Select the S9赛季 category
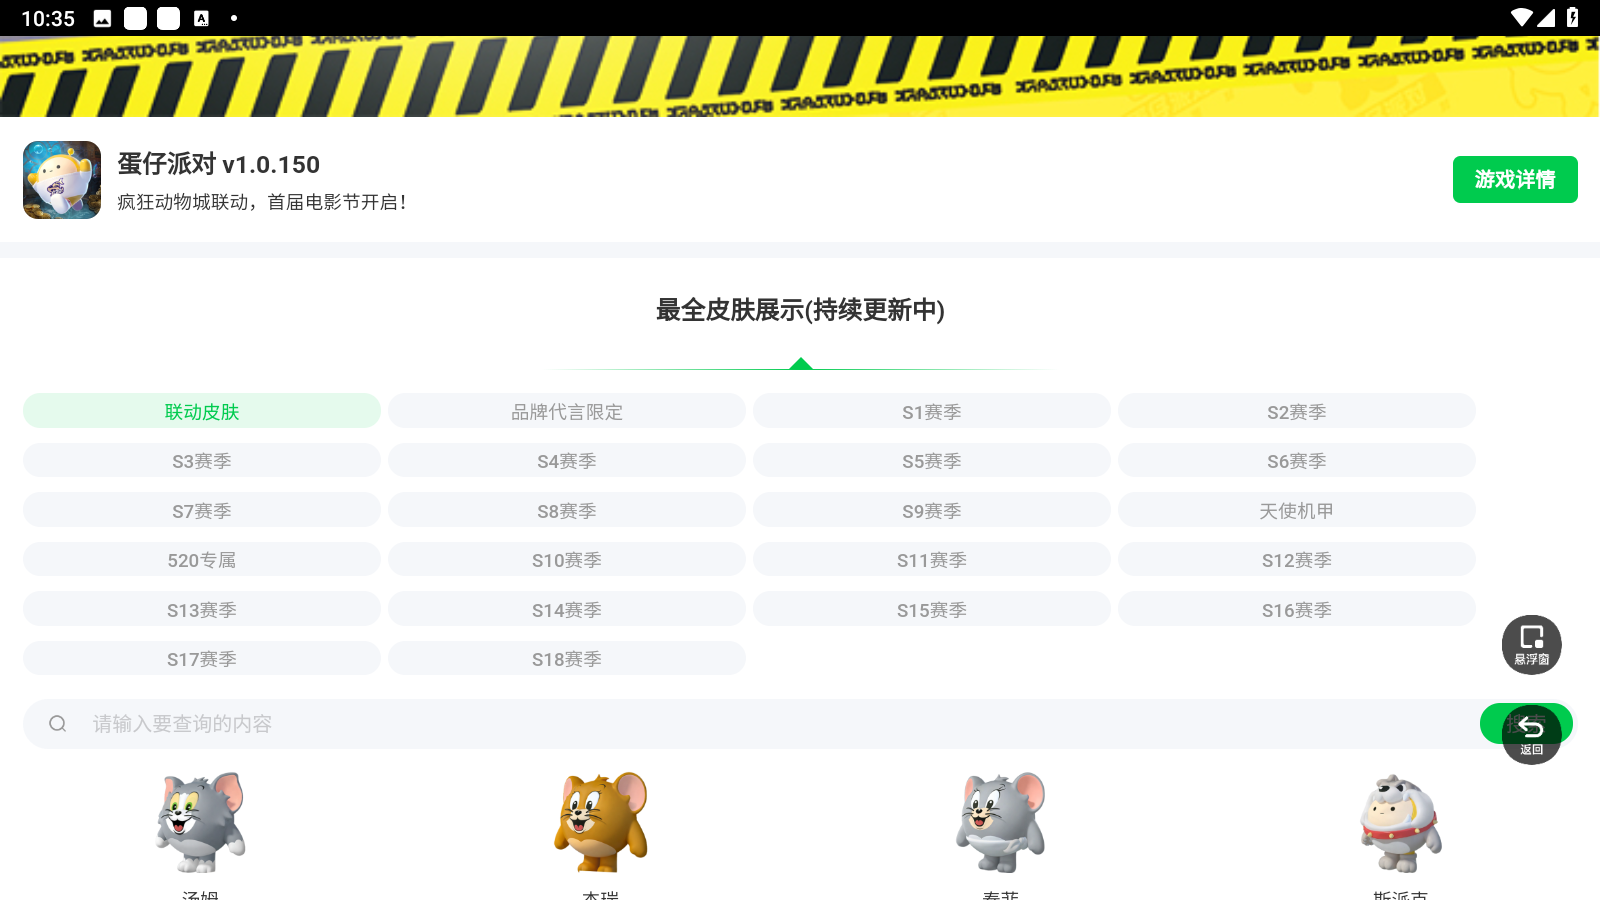Viewport: 1600px width, 900px height. [932, 510]
